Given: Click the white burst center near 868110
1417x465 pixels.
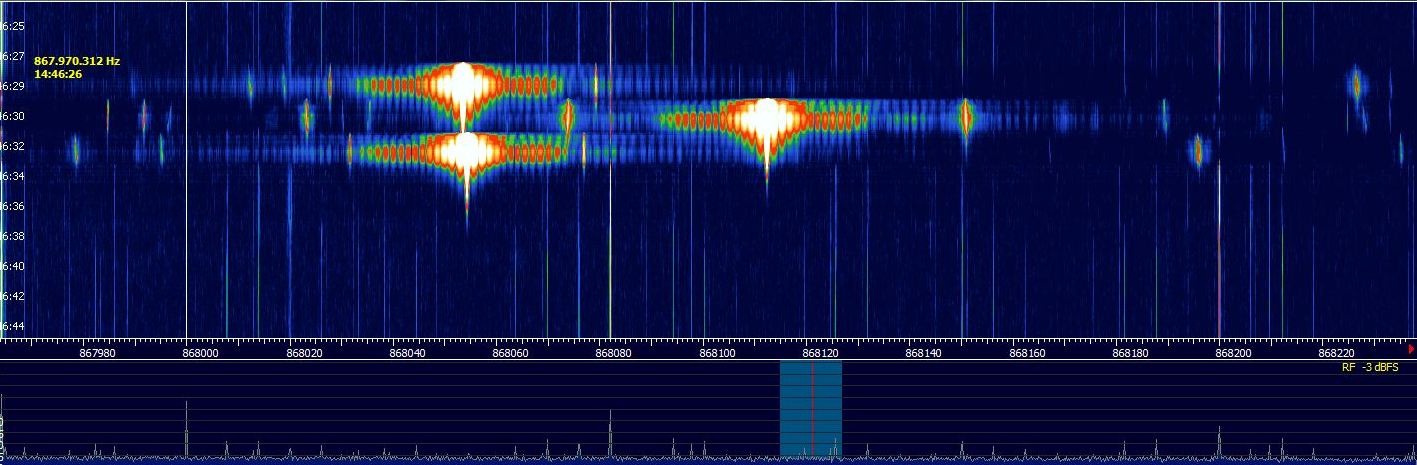Looking at the screenshot, I should (766, 119).
